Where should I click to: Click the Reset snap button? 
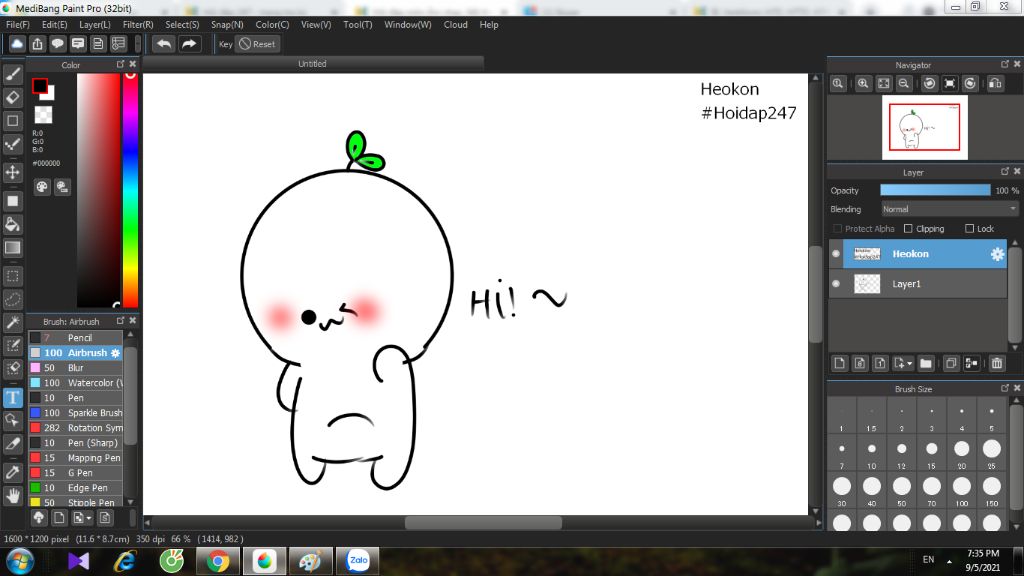pos(257,44)
